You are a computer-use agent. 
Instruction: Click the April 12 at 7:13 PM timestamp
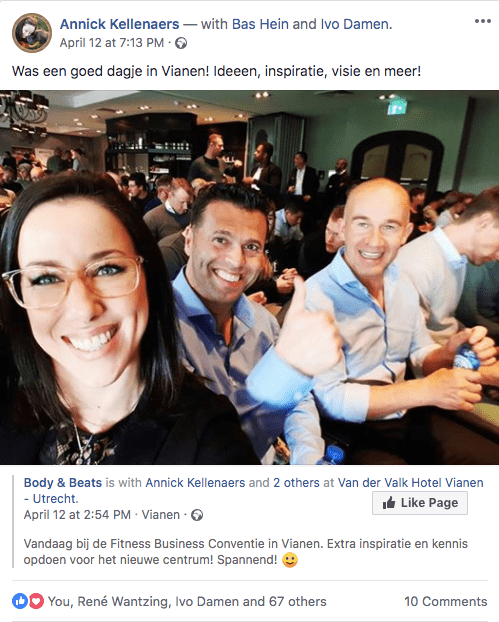[112, 43]
